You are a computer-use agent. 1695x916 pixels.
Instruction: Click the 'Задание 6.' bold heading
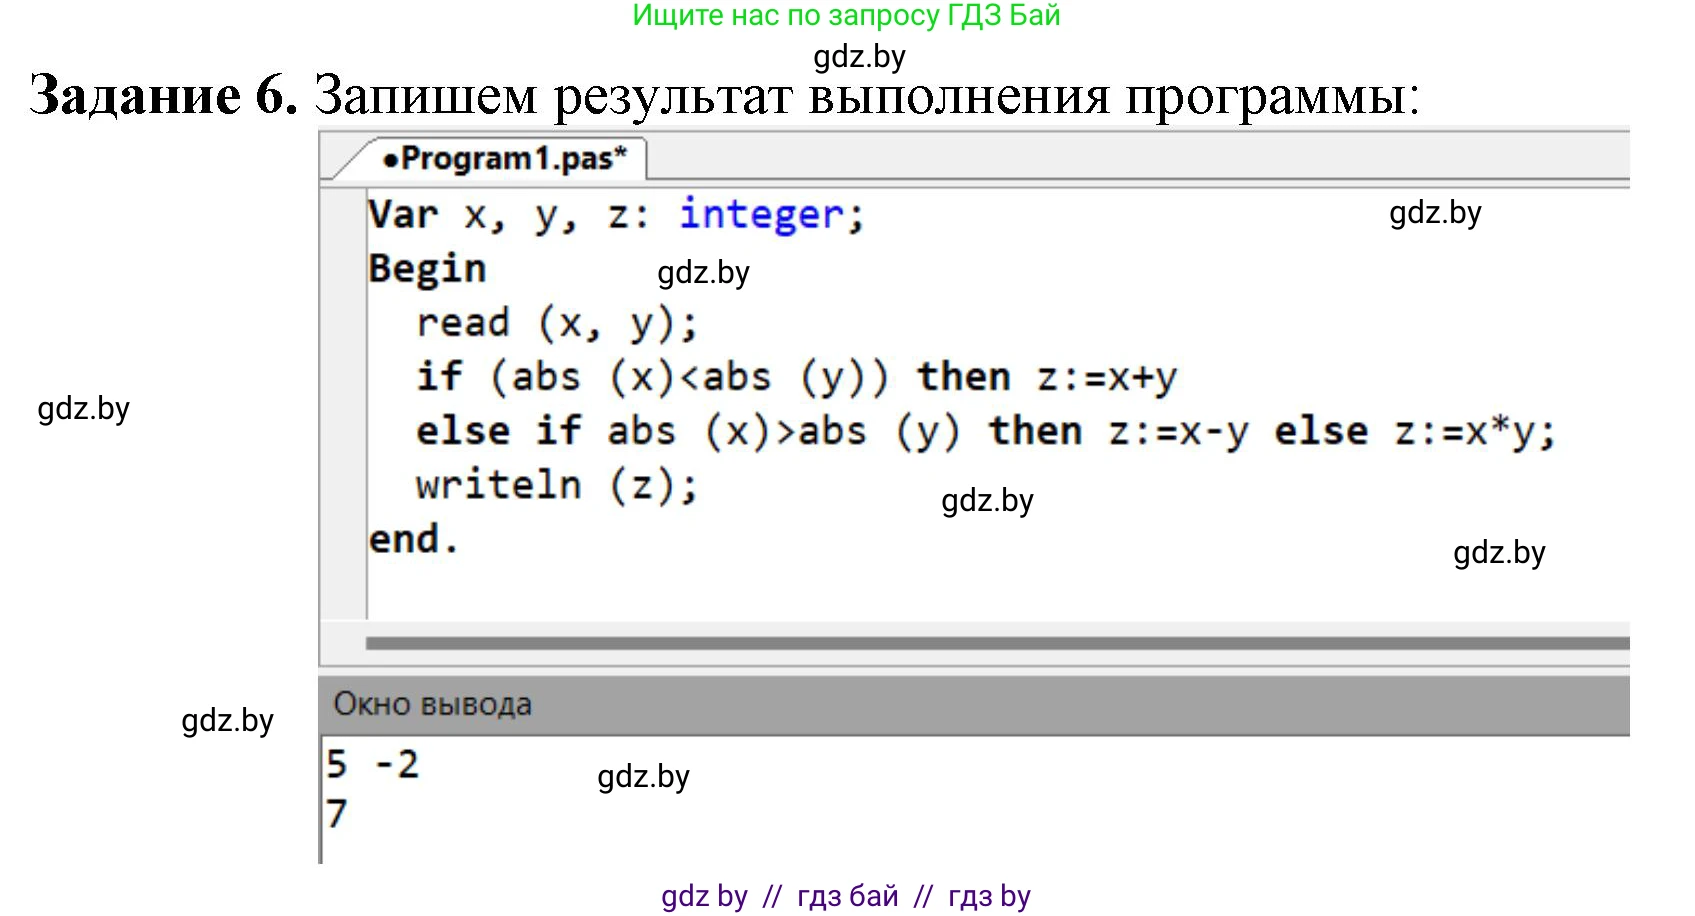click(x=164, y=96)
